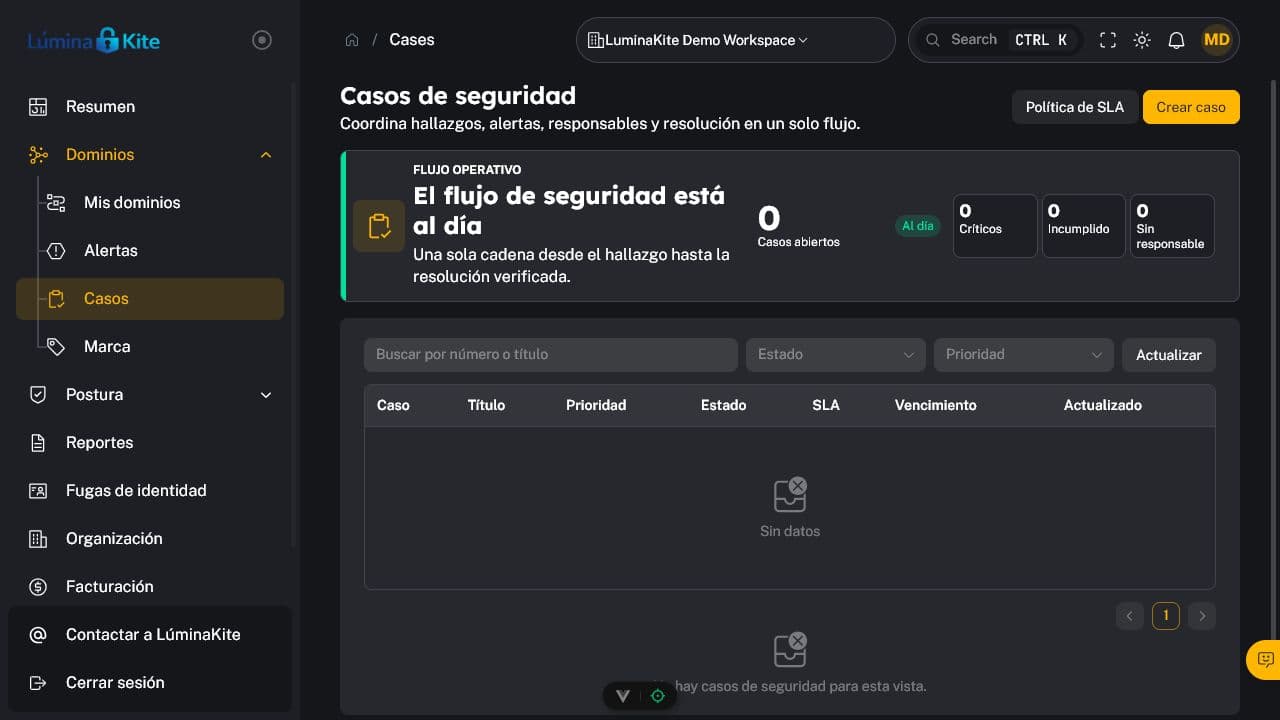Select page 1 in pagination
This screenshot has width=1280, height=720.
[x=1166, y=616]
